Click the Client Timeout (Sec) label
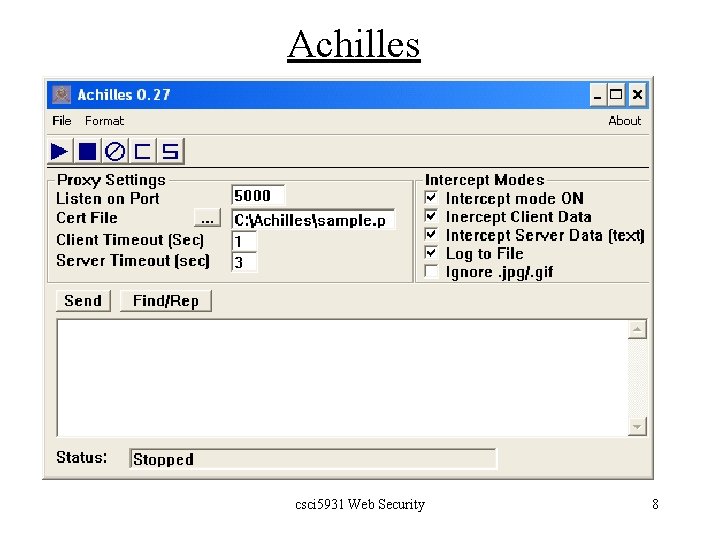The height and width of the screenshot is (540, 720). coord(130,240)
